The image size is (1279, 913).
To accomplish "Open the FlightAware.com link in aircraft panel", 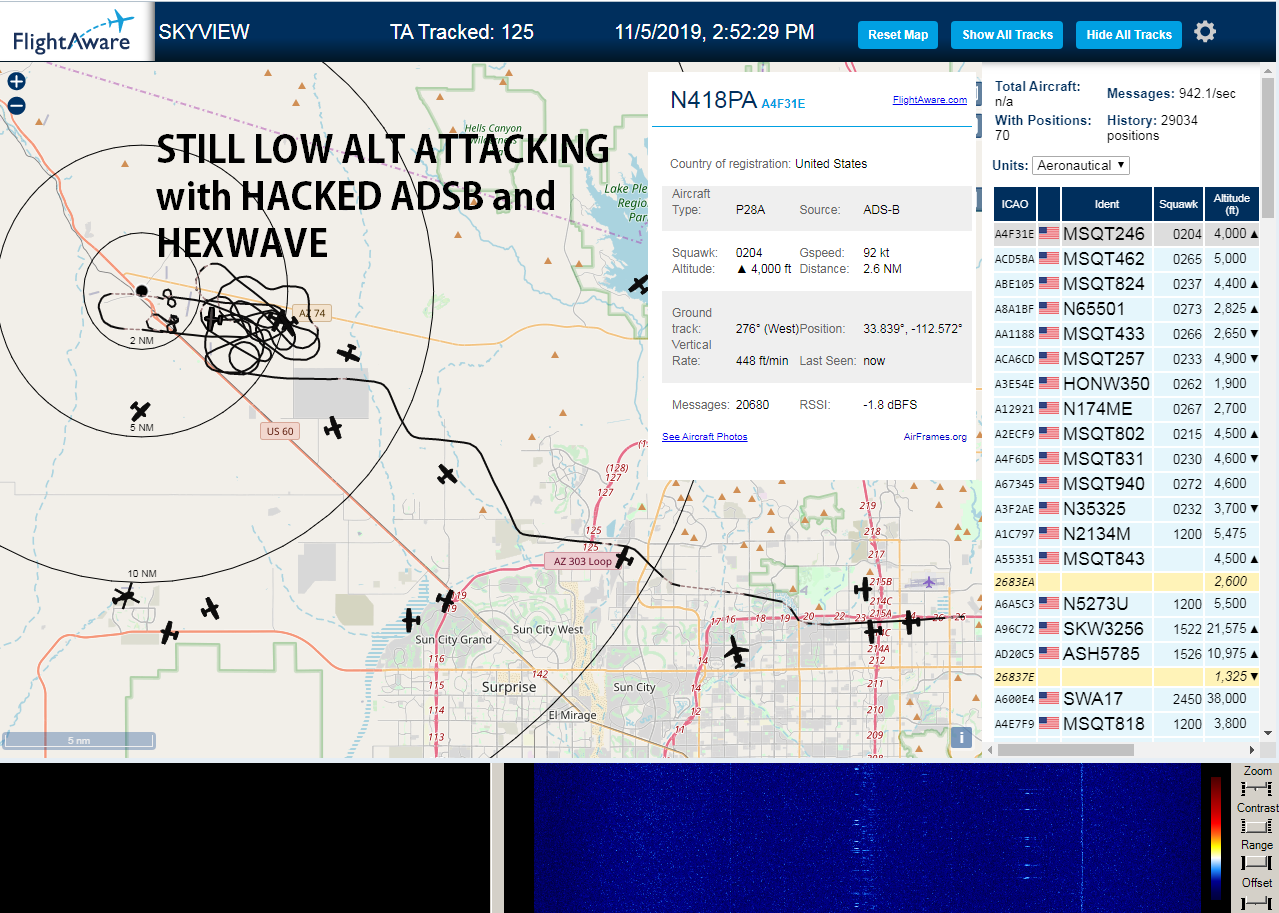I will pyautogui.click(x=930, y=100).
